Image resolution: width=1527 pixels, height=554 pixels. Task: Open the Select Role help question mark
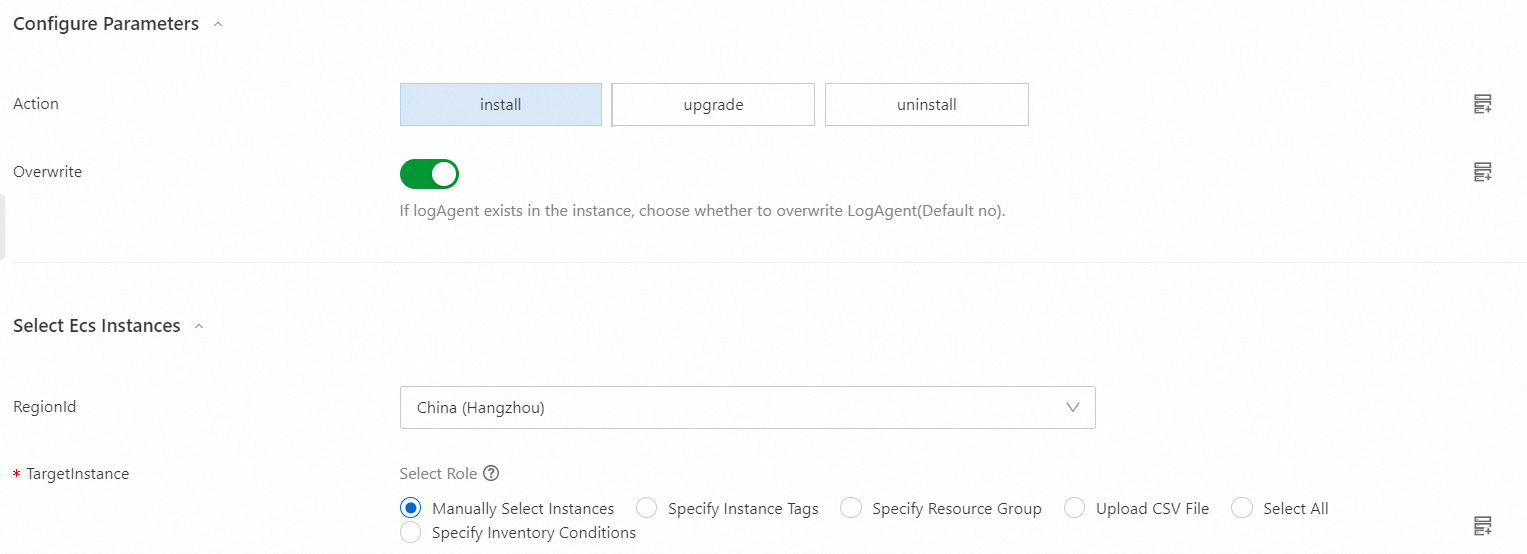pyautogui.click(x=490, y=474)
